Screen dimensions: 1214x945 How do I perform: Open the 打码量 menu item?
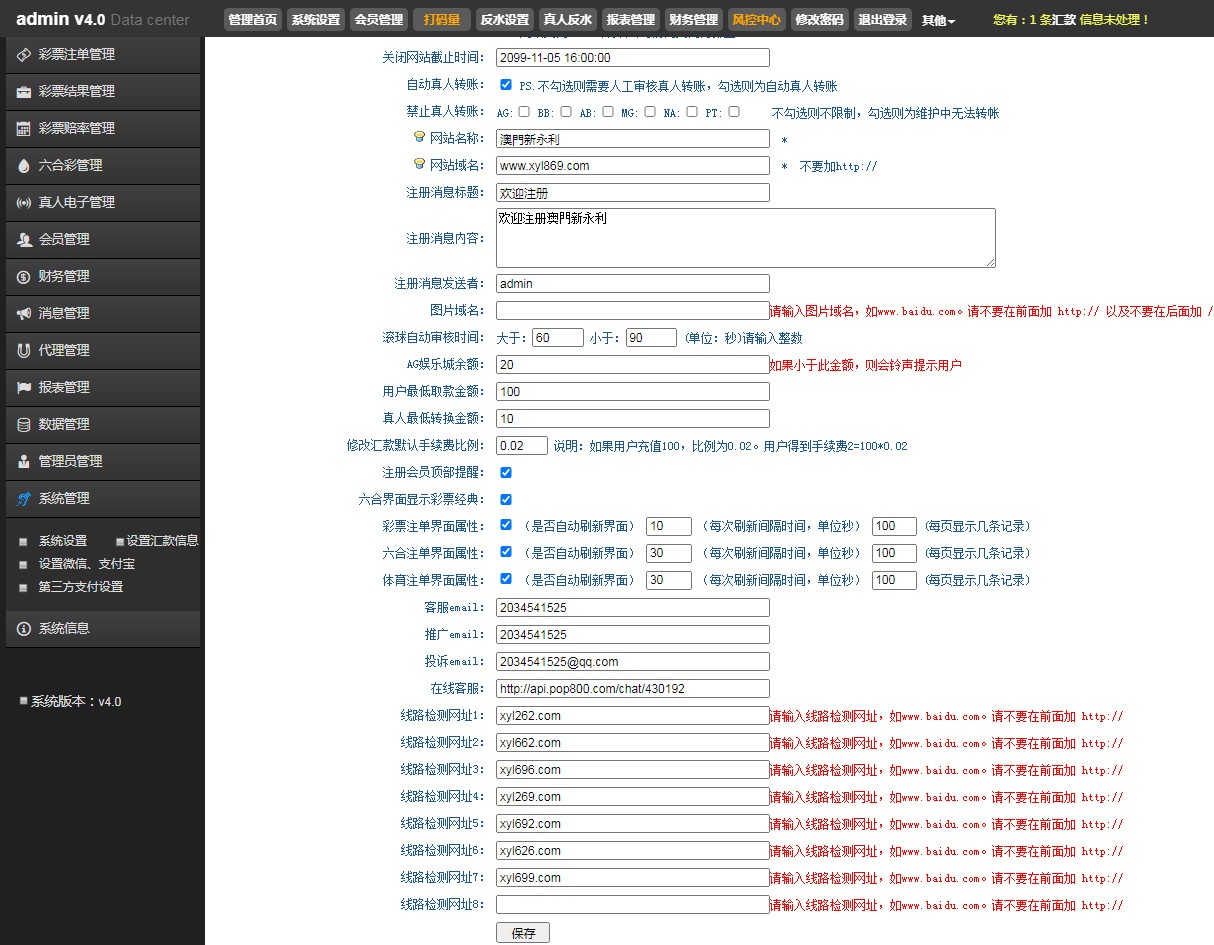441,18
